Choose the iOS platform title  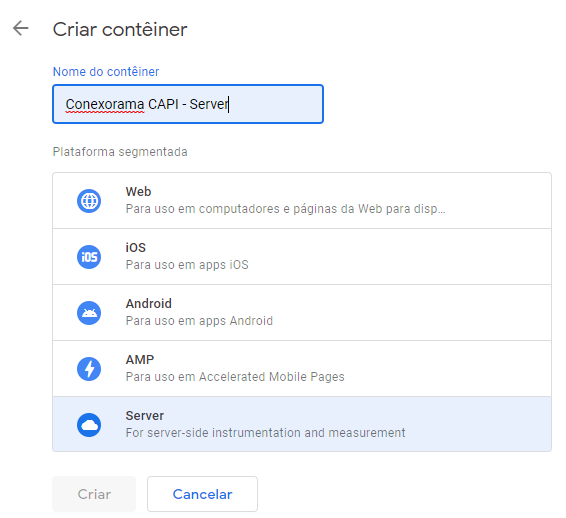point(136,248)
